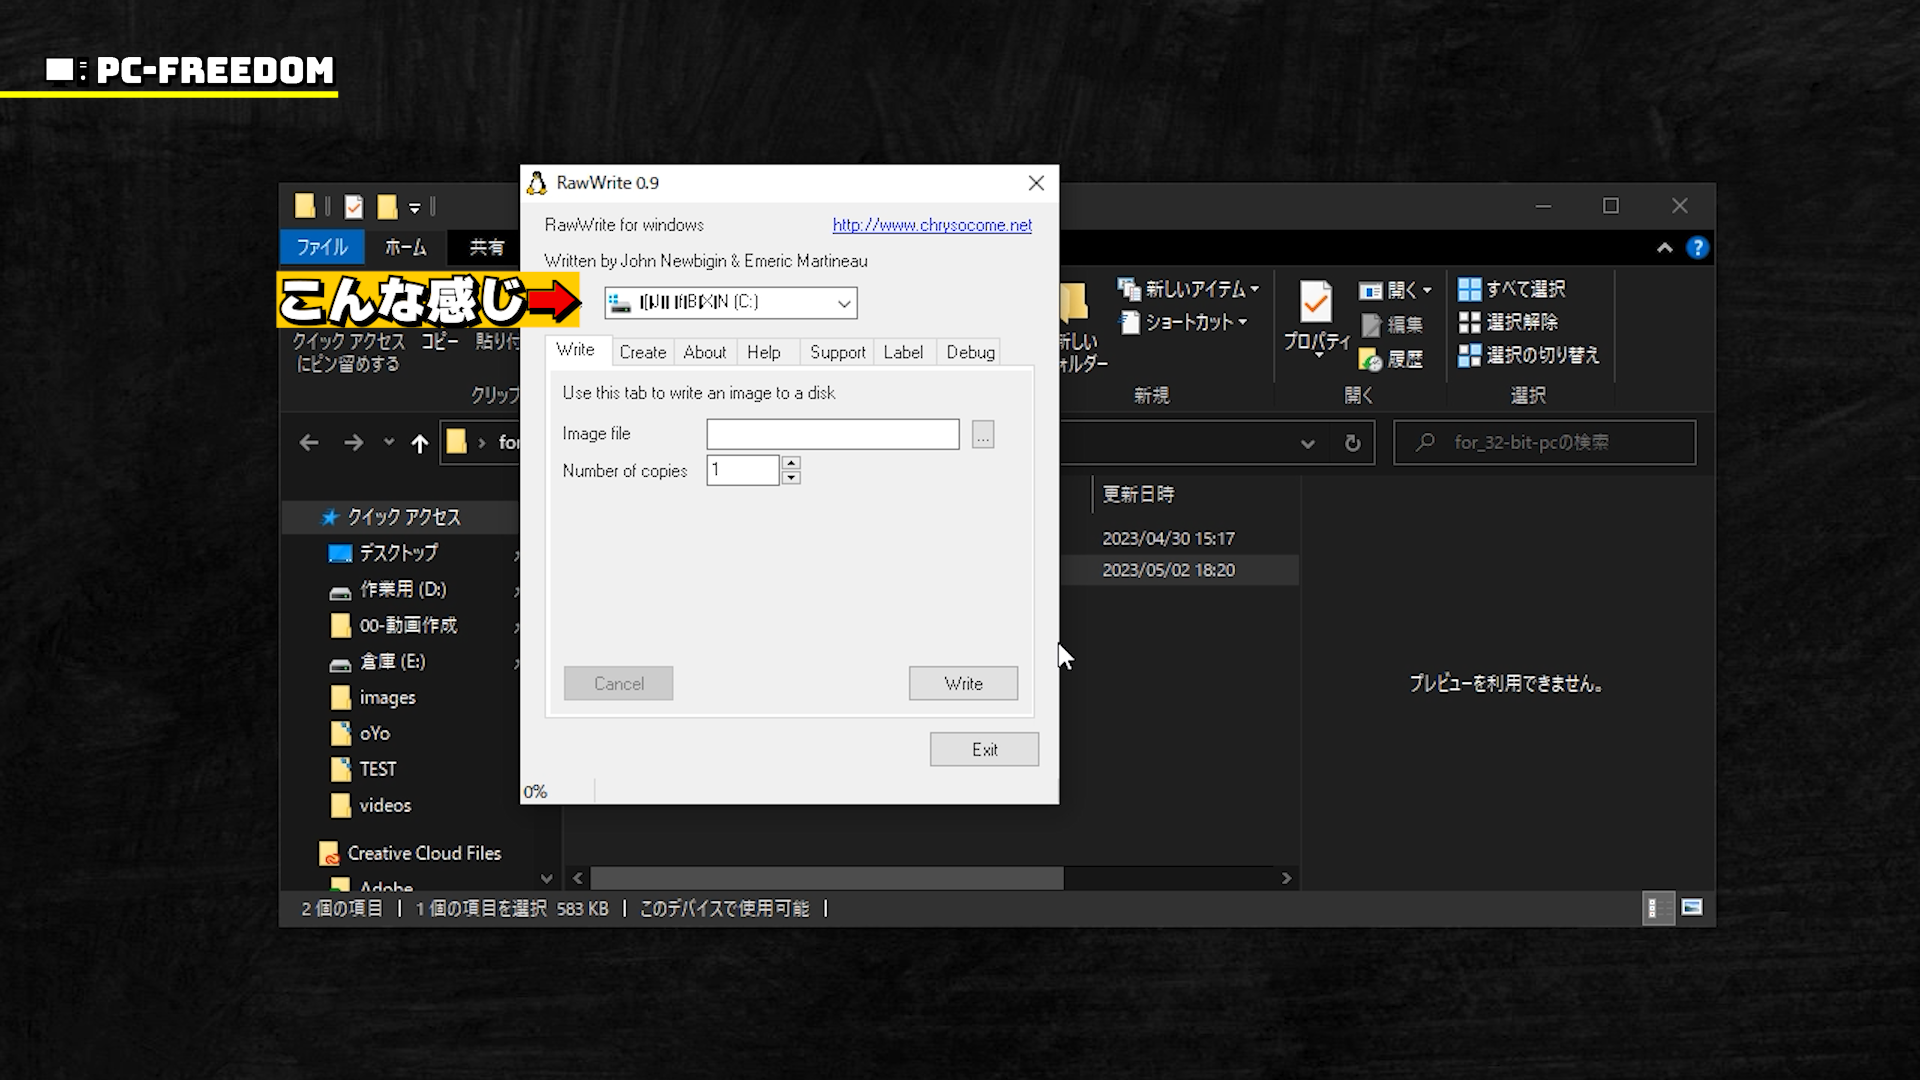The width and height of the screenshot is (1920, 1080).
Task: Click the New item icon
Action: click(x=1129, y=289)
